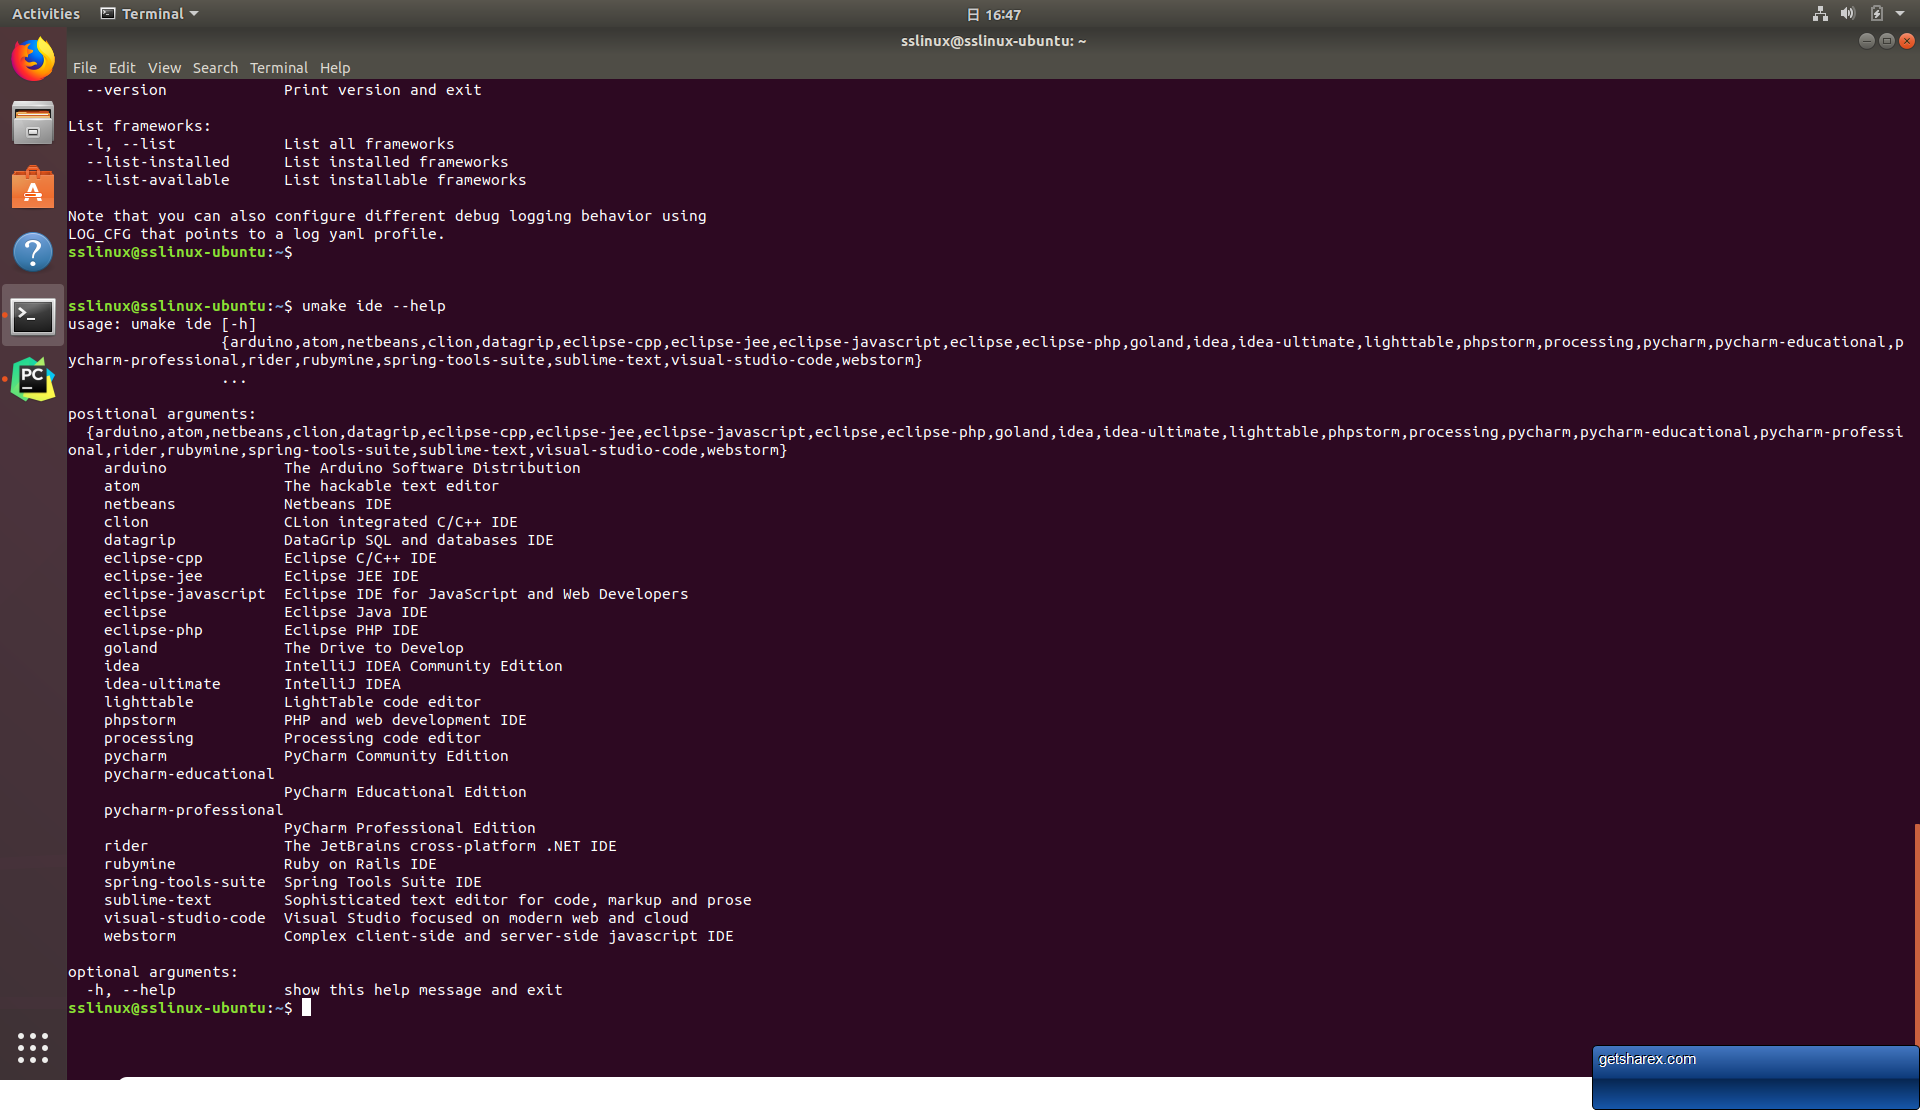Click the 'eclipse-cpp' list entry
Image resolution: width=1920 pixels, height=1110 pixels.
pyautogui.click(x=153, y=558)
